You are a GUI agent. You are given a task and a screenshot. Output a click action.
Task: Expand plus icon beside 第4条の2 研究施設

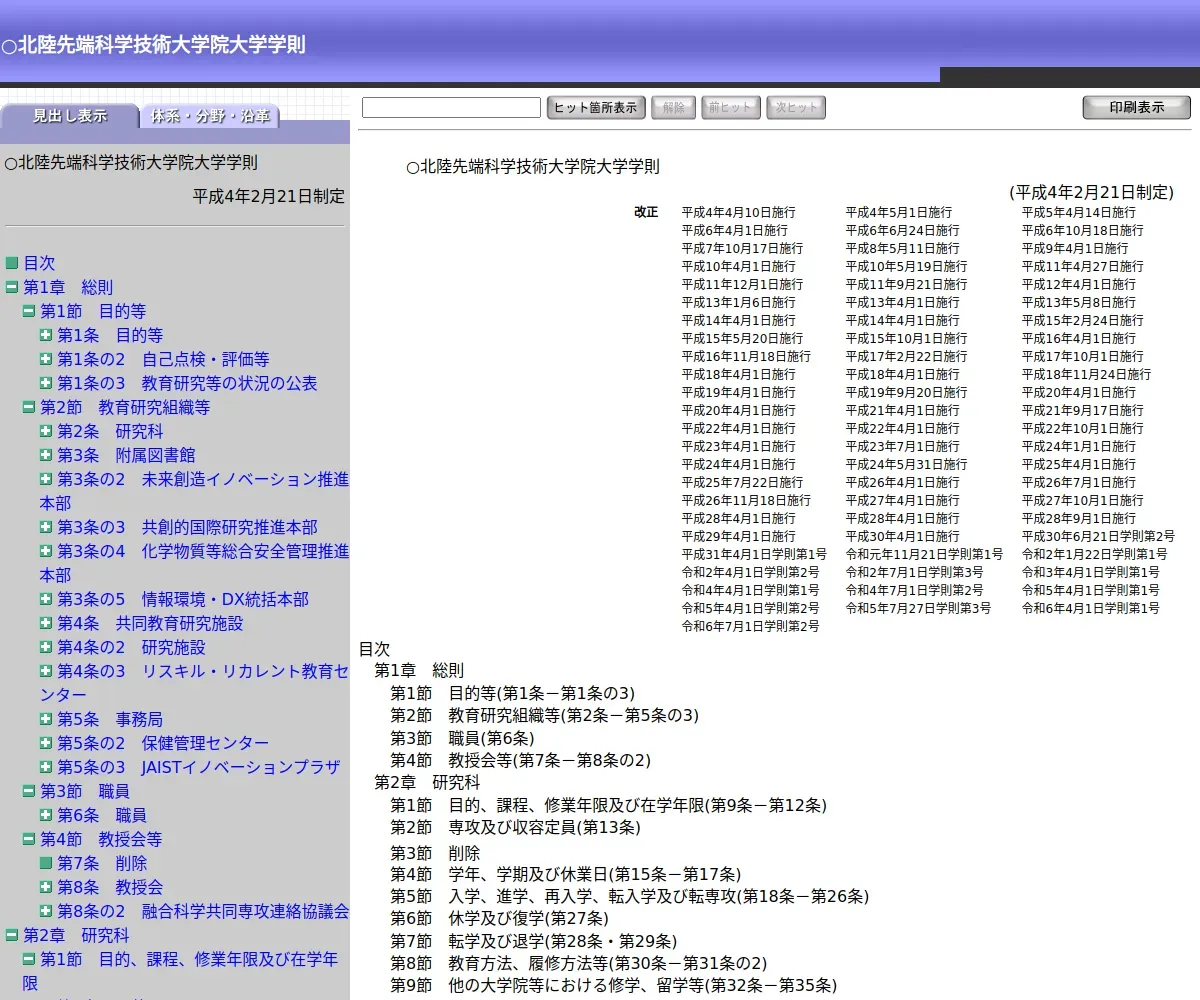click(x=46, y=647)
